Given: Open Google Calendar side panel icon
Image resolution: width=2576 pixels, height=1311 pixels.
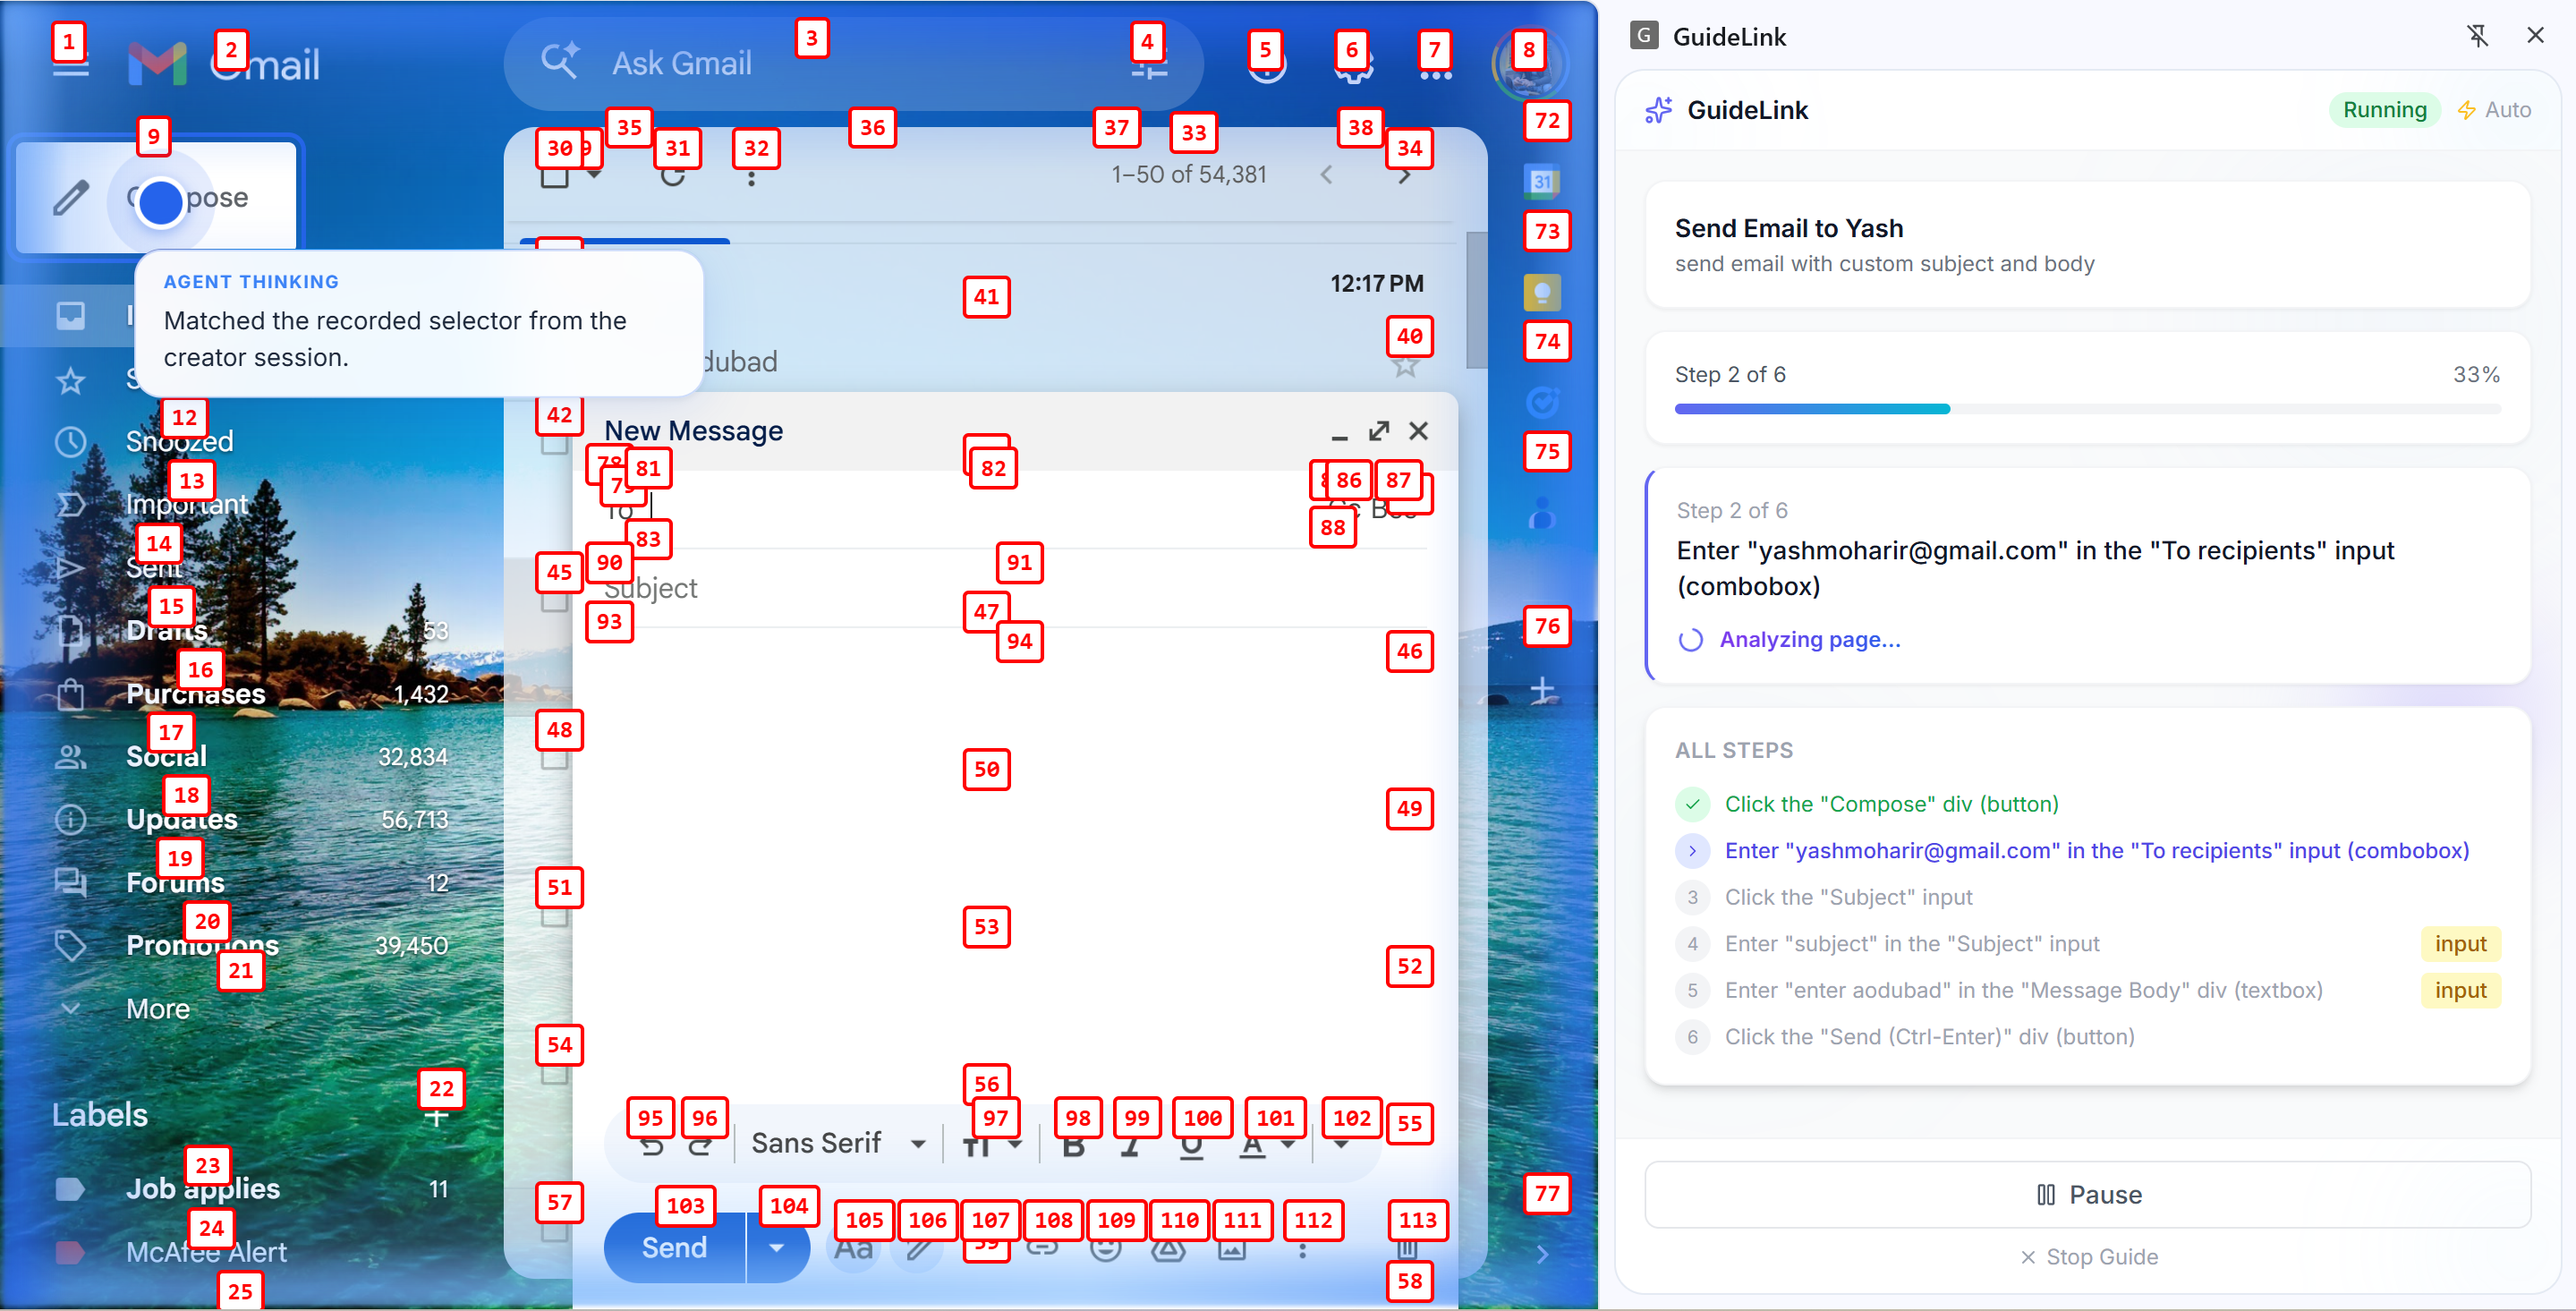Looking at the screenshot, I should [1542, 181].
